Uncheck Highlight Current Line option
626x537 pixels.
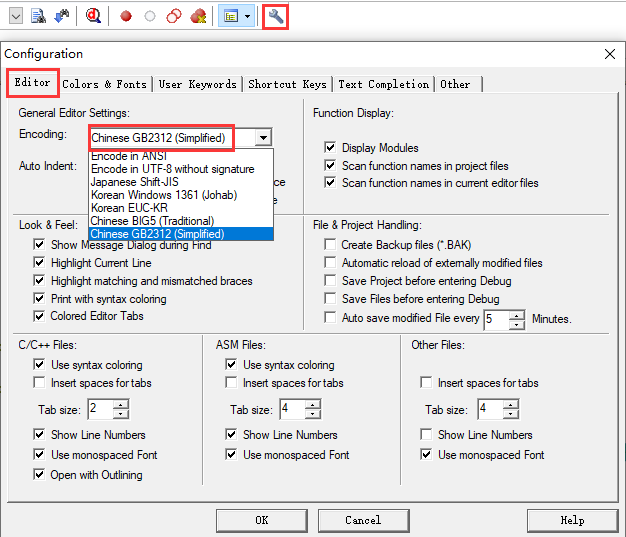[x=39, y=263]
